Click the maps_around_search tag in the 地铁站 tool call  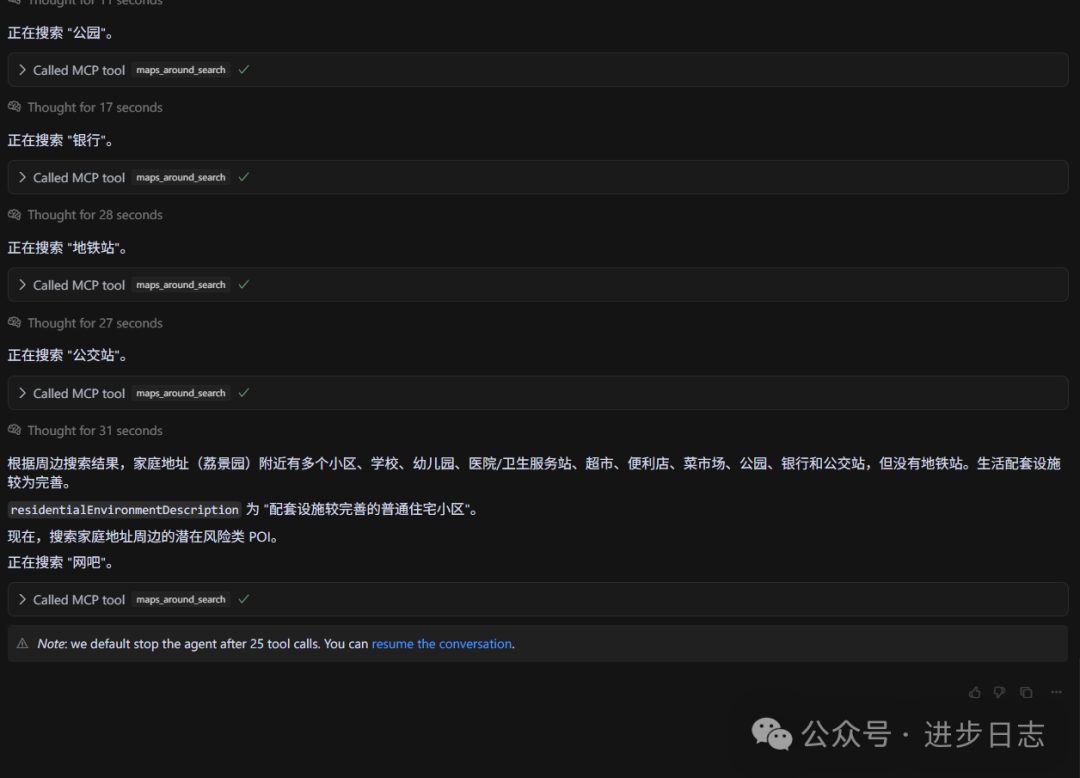[180, 284]
